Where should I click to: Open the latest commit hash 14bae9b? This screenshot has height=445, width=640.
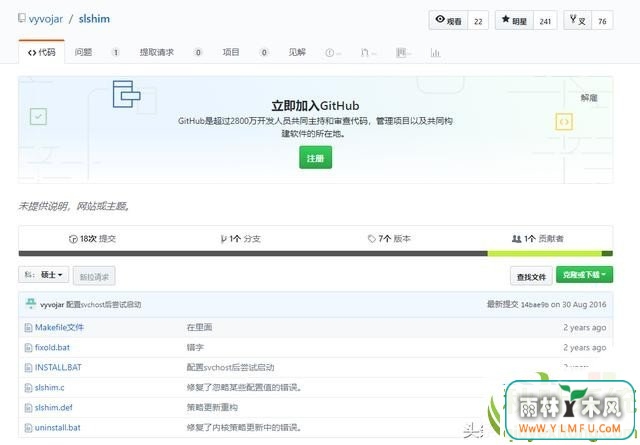tap(534, 305)
